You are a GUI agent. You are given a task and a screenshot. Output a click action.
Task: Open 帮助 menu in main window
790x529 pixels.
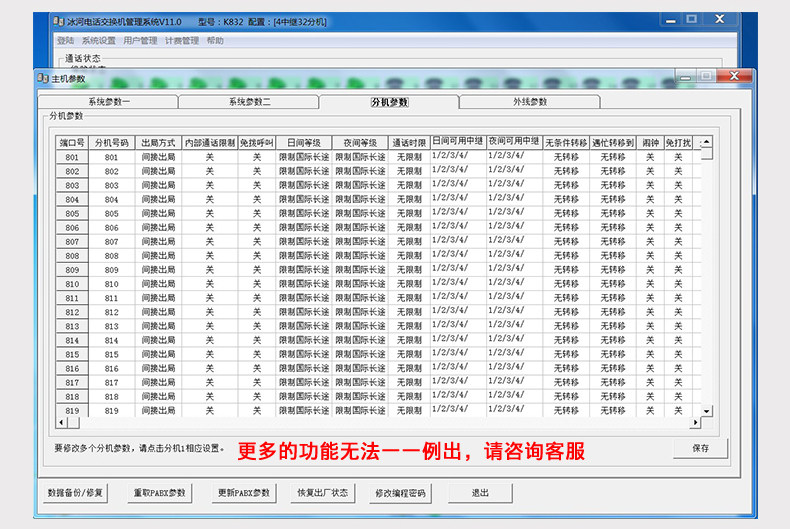pyautogui.click(x=215, y=41)
